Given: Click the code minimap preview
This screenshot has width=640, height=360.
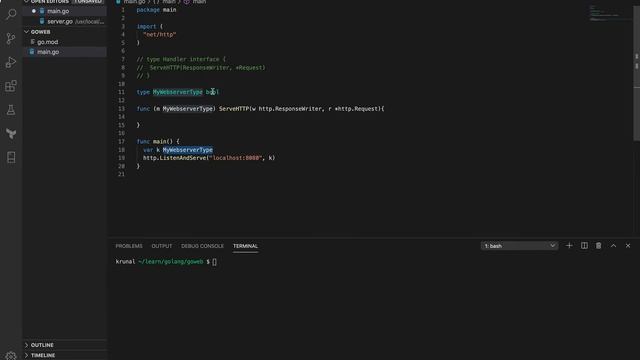Looking at the screenshot, I should click(608, 13).
